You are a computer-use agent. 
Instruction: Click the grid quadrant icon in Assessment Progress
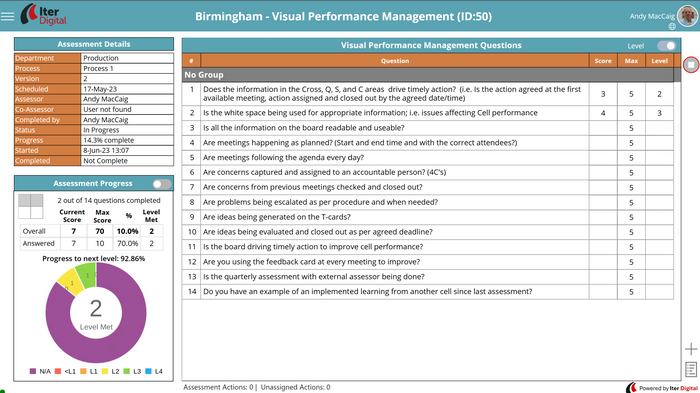click(30, 206)
